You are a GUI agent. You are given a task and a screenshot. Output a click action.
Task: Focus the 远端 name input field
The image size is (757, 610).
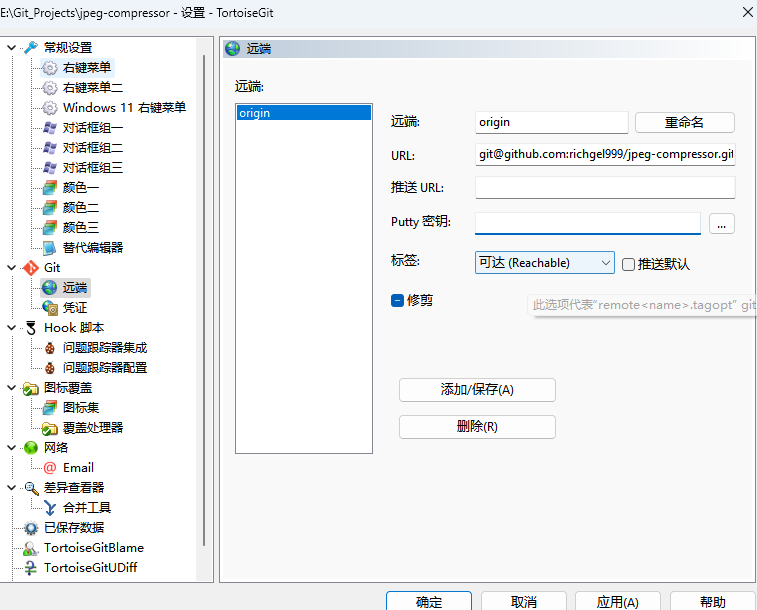[x=551, y=122]
